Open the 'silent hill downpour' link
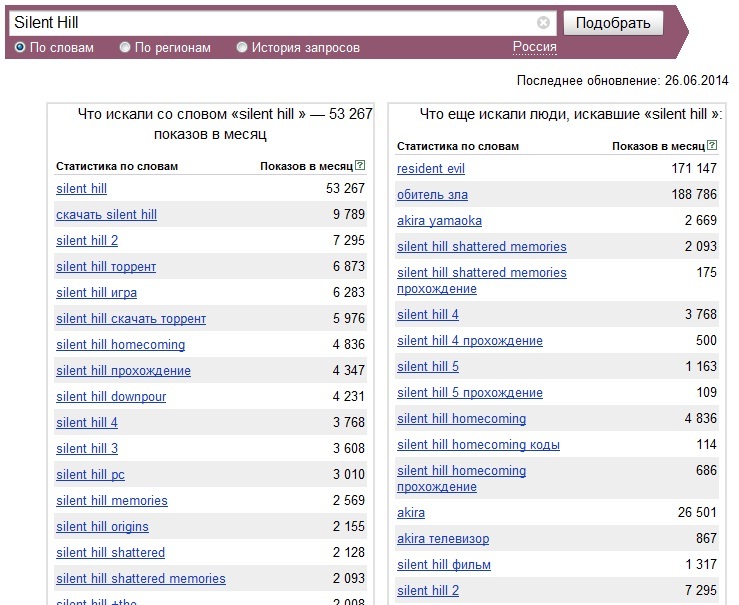Viewport: 739px width, 605px height. click(x=111, y=397)
